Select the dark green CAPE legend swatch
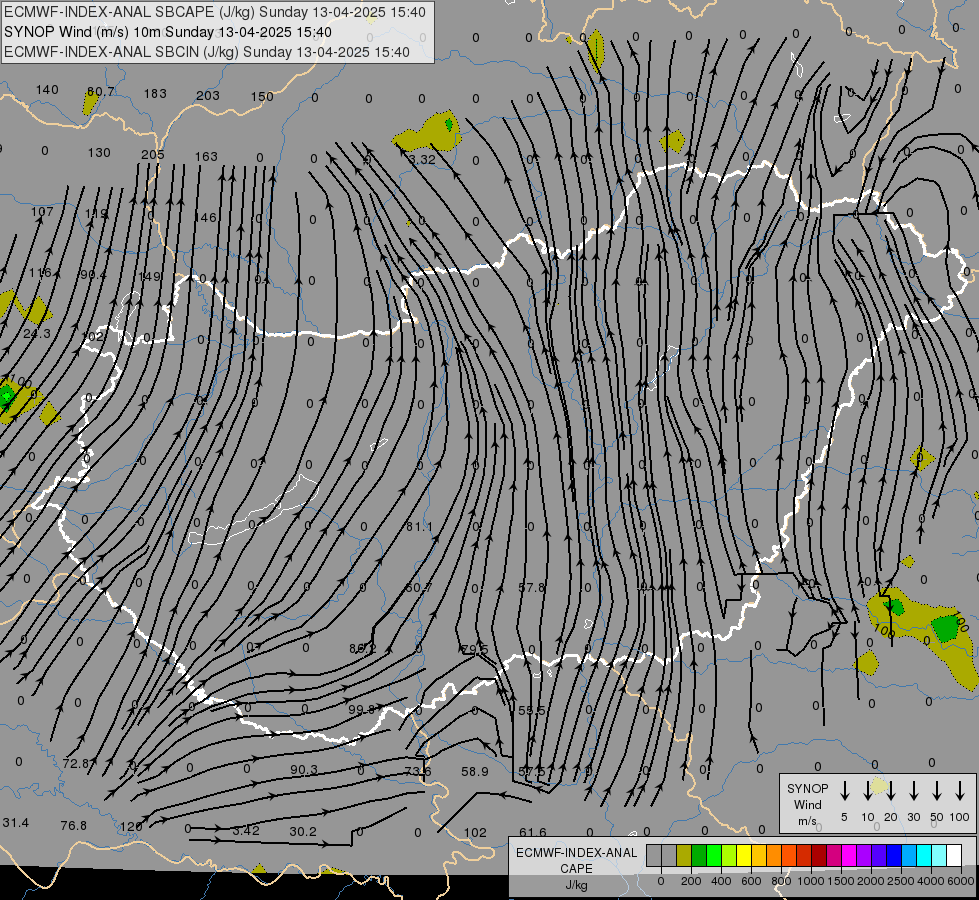The width and height of the screenshot is (979, 900). point(699,855)
